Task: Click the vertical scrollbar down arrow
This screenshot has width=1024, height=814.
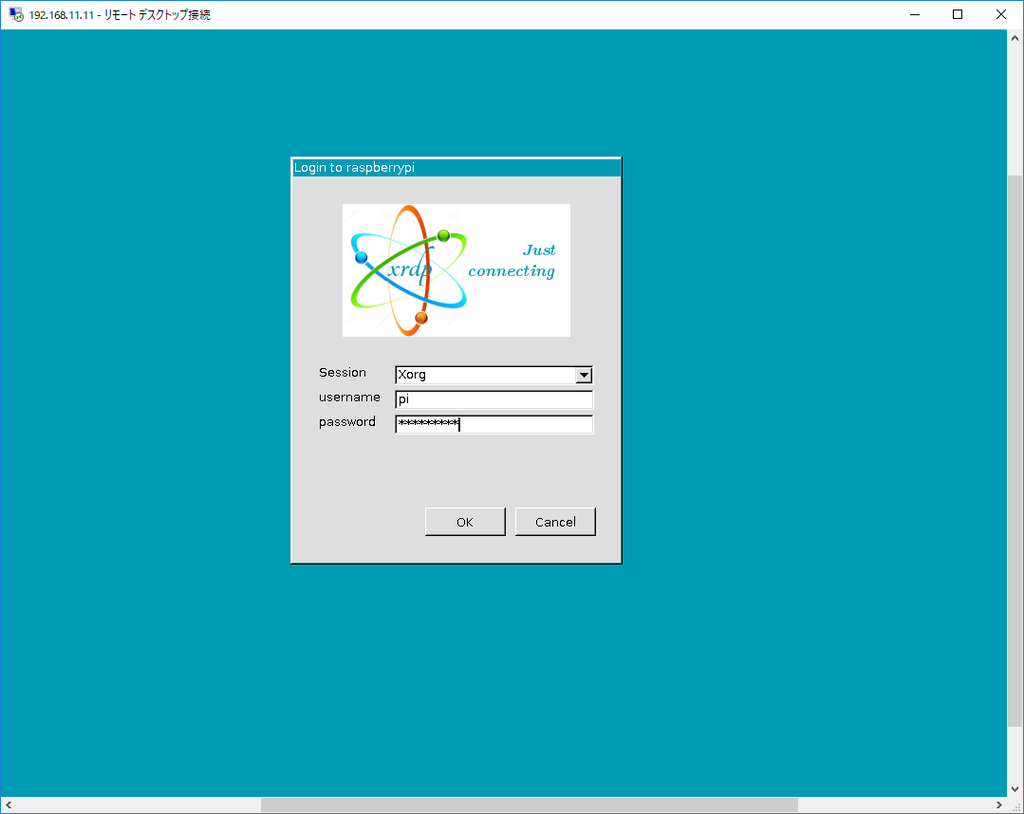Action: [x=1015, y=789]
